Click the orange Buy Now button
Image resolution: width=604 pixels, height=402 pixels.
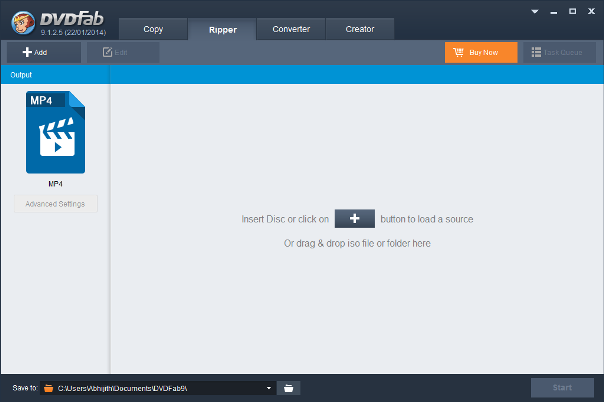(x=480, y=52)
